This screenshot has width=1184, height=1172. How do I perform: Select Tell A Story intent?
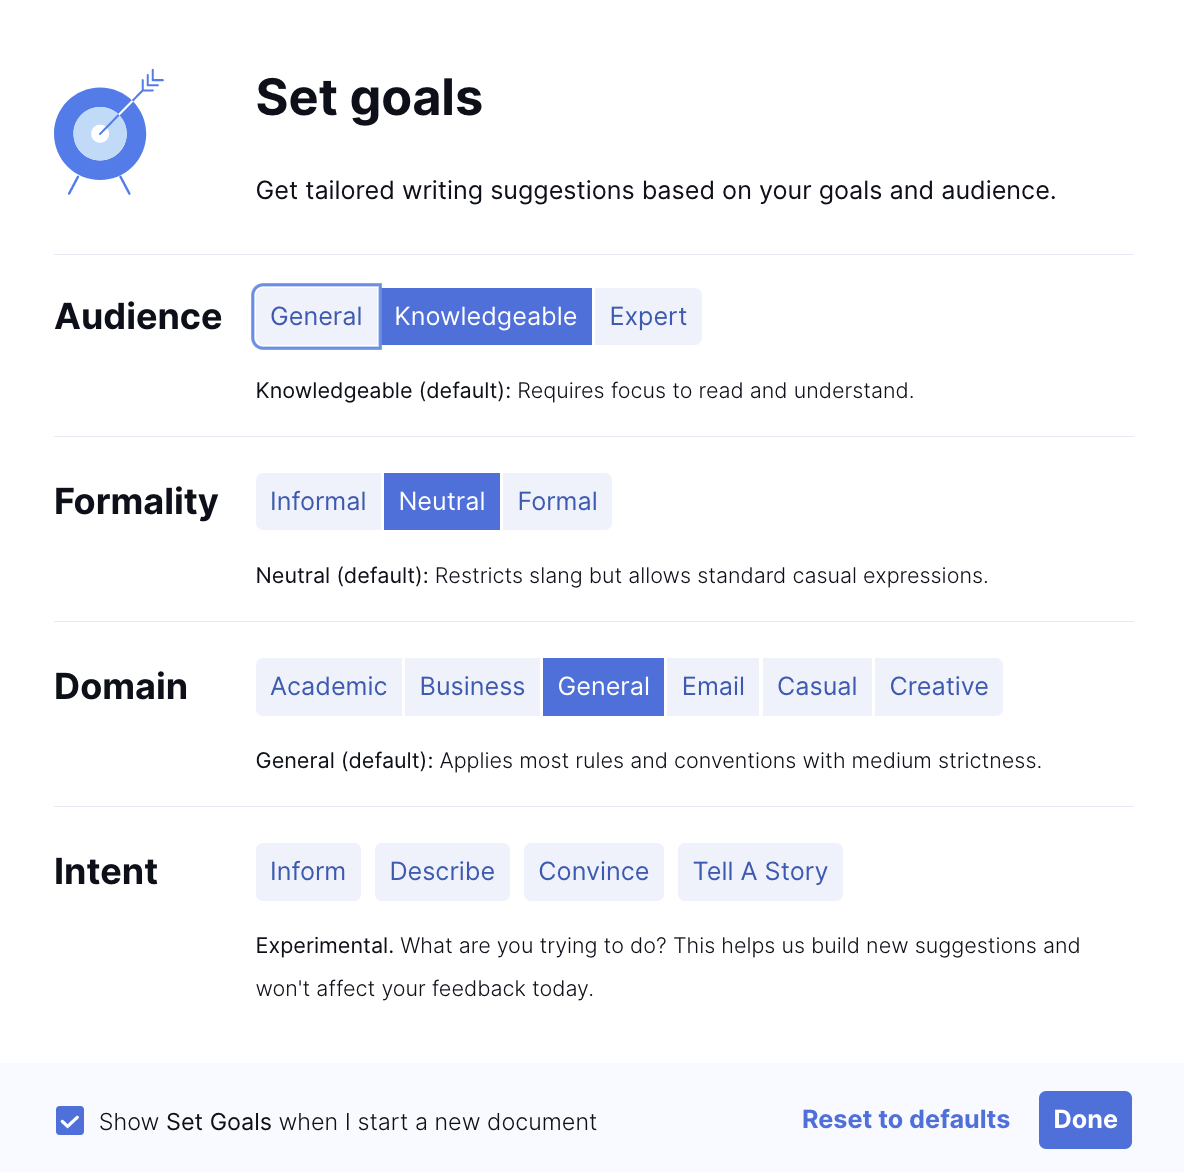760,872
